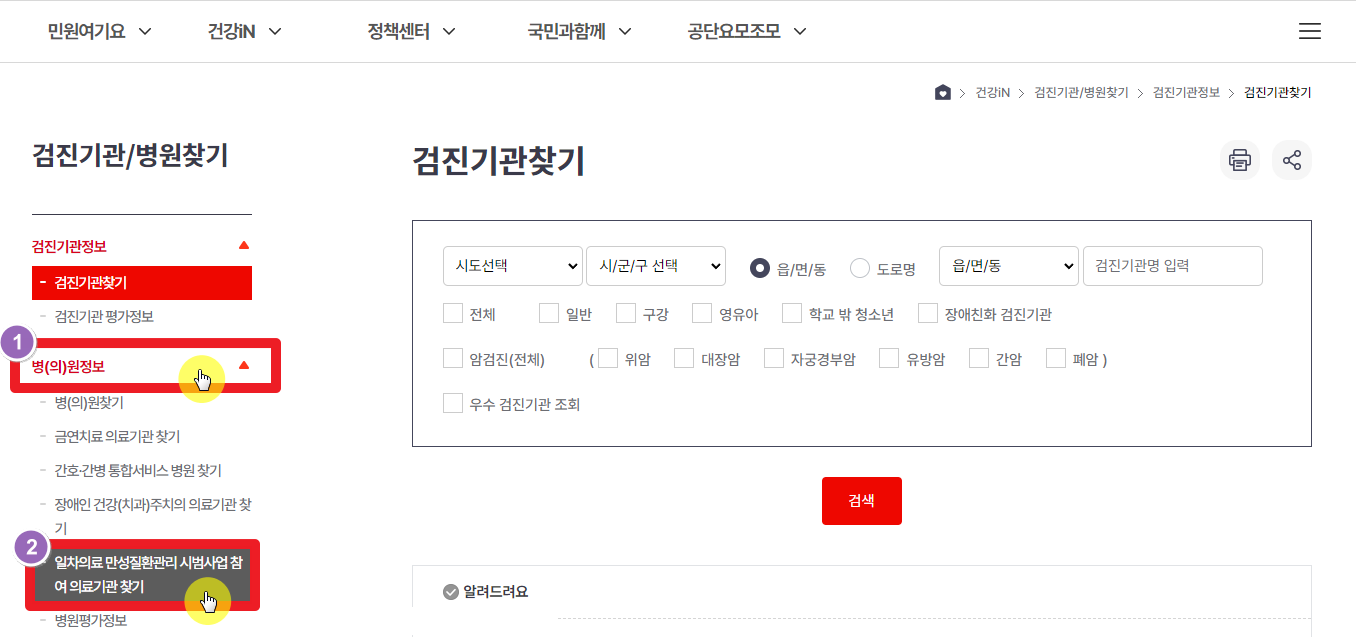Click the home icon in the breadcrumb
1356x637 pixels.
pyautogui.click(x=941, y=92)
